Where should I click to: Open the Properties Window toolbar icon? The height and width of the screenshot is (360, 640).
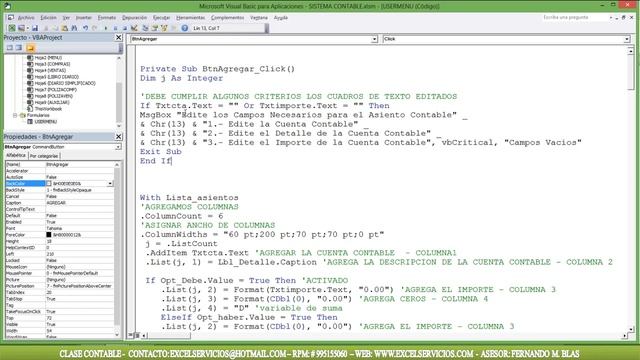[x=155, y=28]
